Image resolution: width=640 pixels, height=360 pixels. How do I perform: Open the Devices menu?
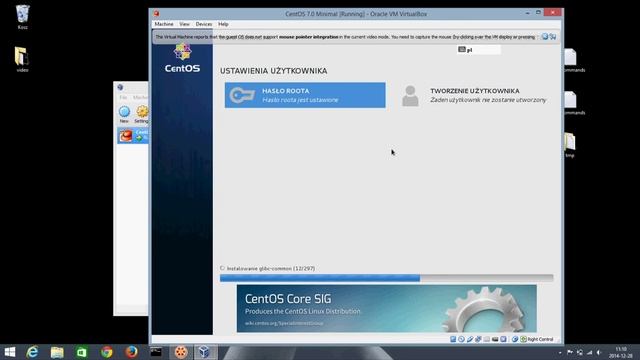(204, 24)
